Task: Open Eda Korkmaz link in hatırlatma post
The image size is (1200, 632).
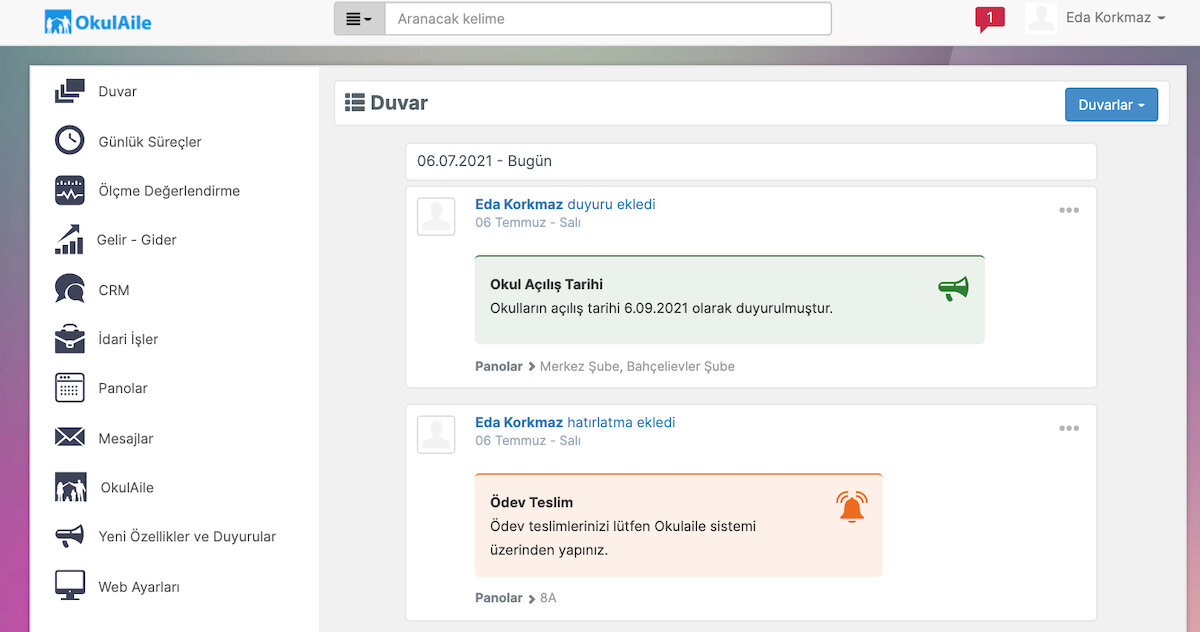Action: [519, 422]
